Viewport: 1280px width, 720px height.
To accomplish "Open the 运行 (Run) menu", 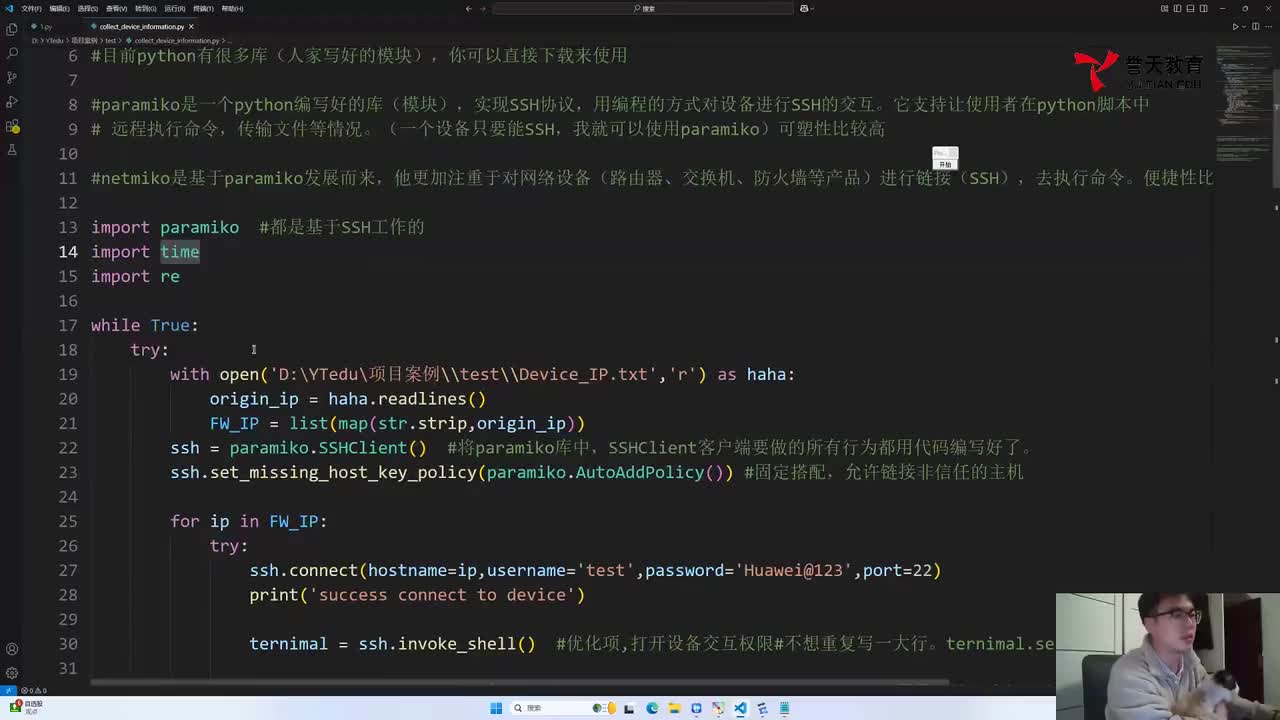I will 174,8.
